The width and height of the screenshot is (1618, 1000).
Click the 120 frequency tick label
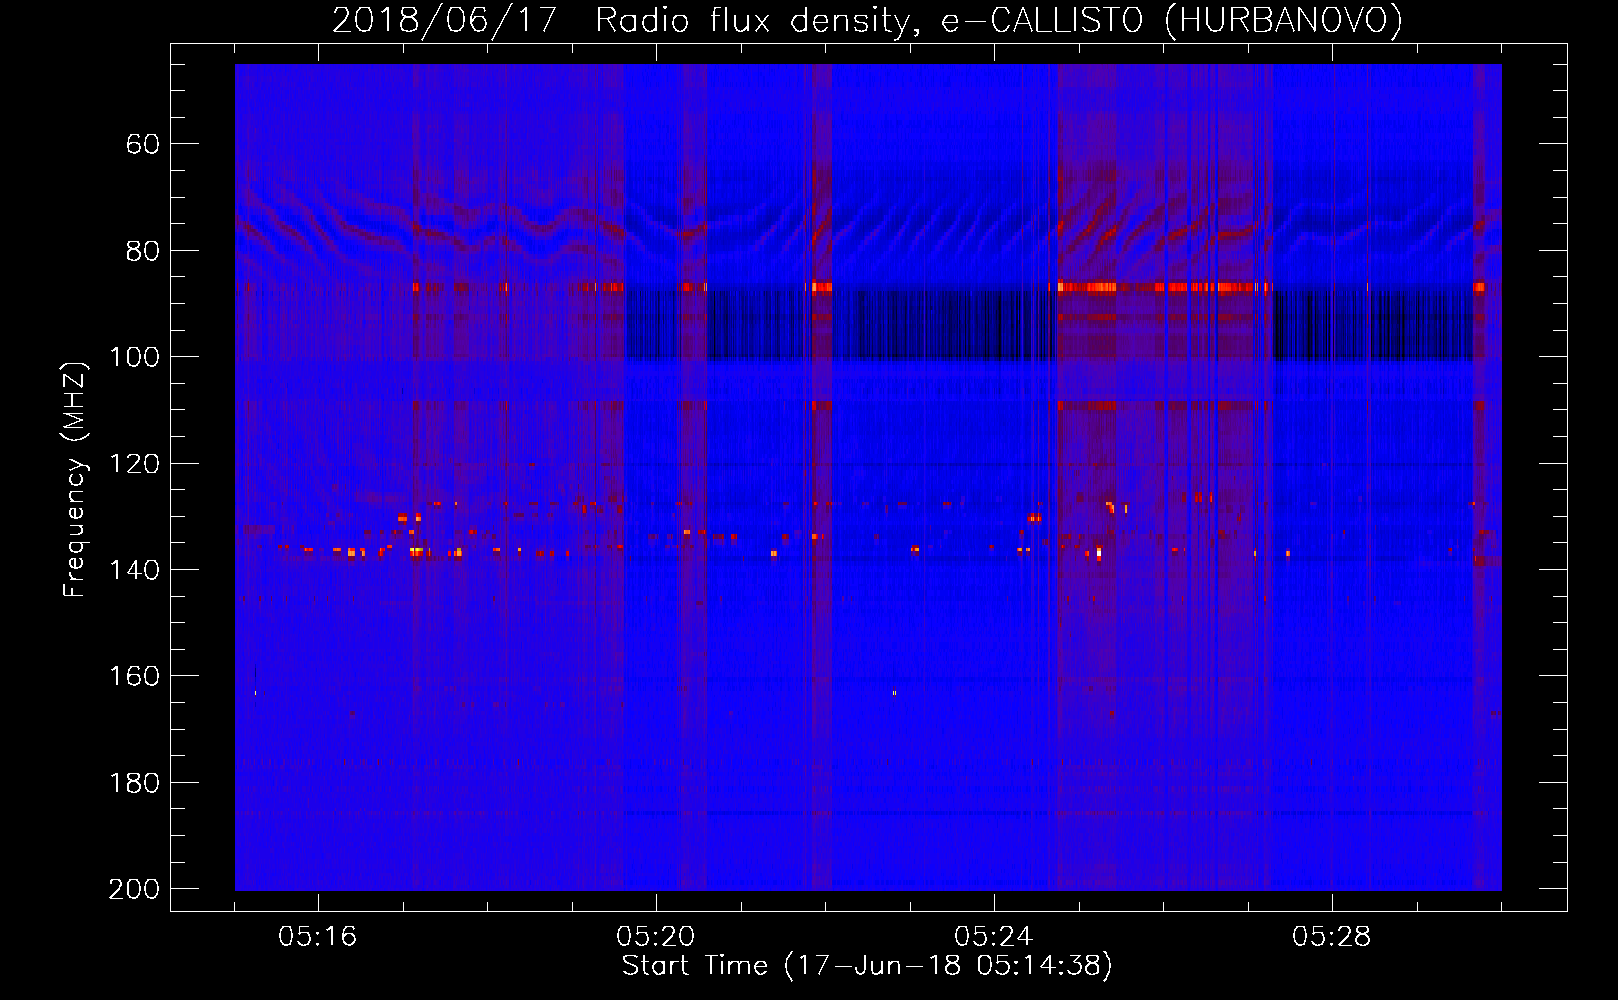point(134,464)
